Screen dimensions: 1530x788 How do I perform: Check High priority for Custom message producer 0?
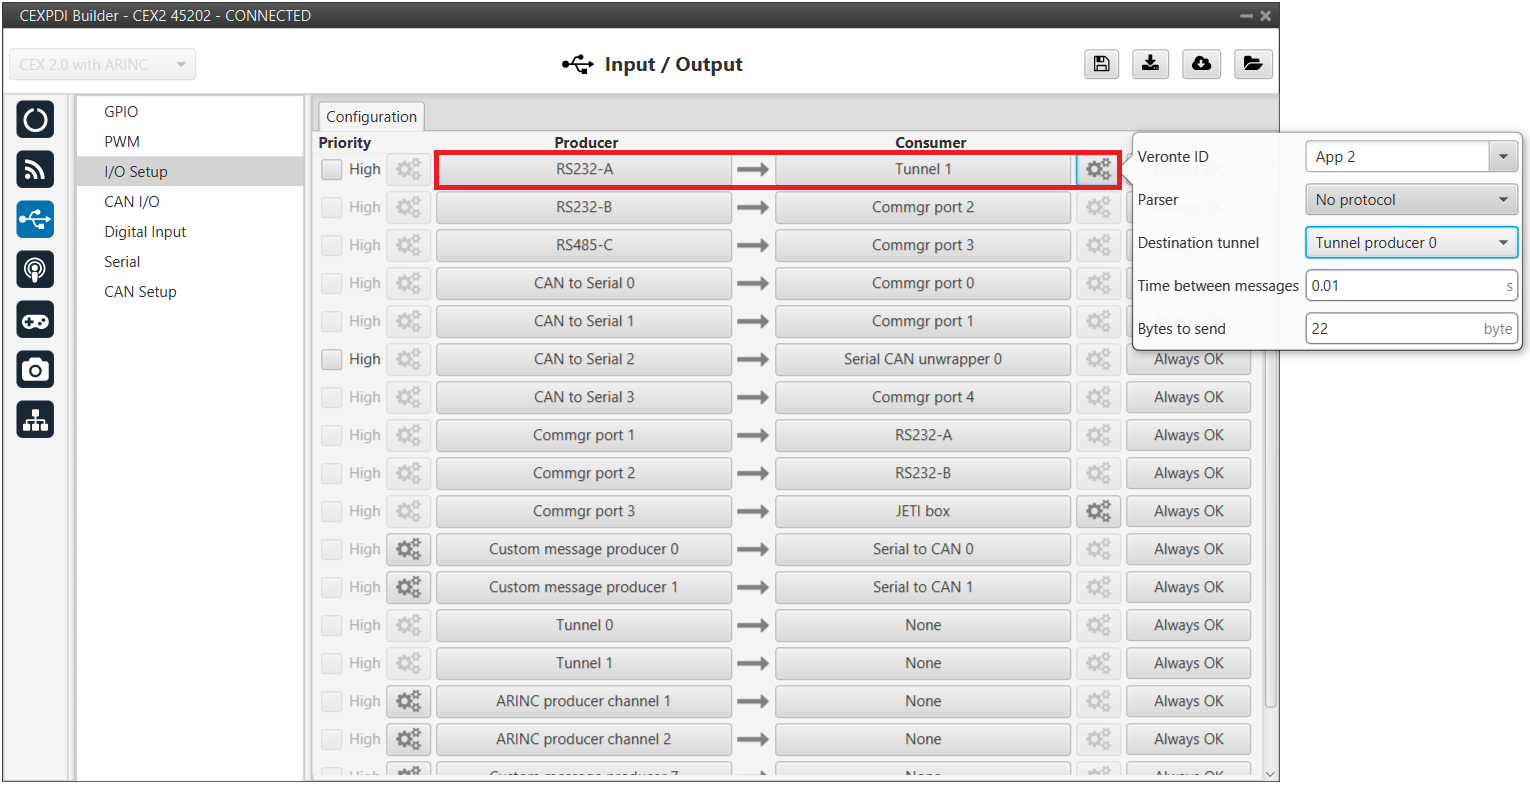tap(332, 549)
